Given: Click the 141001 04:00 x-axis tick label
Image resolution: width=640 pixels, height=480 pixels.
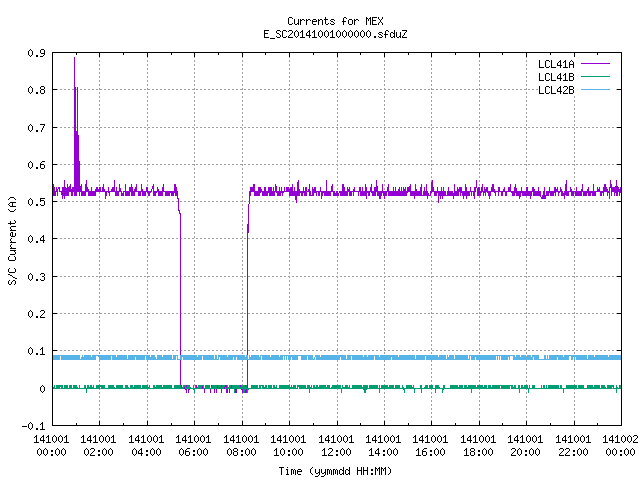Looking at the screenshot, I should coord(146,446).
